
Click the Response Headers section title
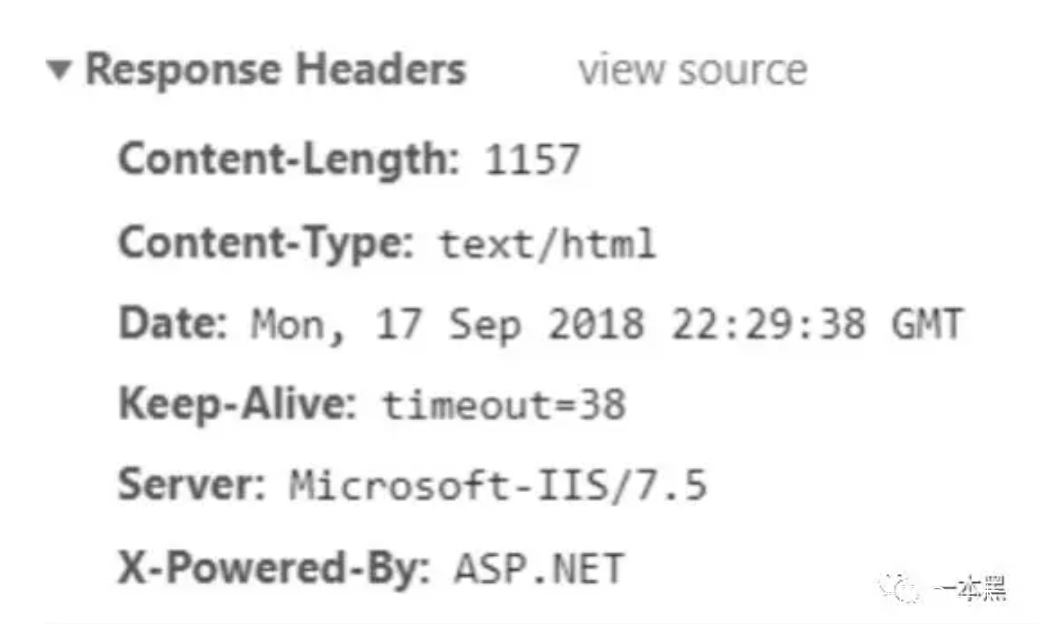[x=275, y=70]
